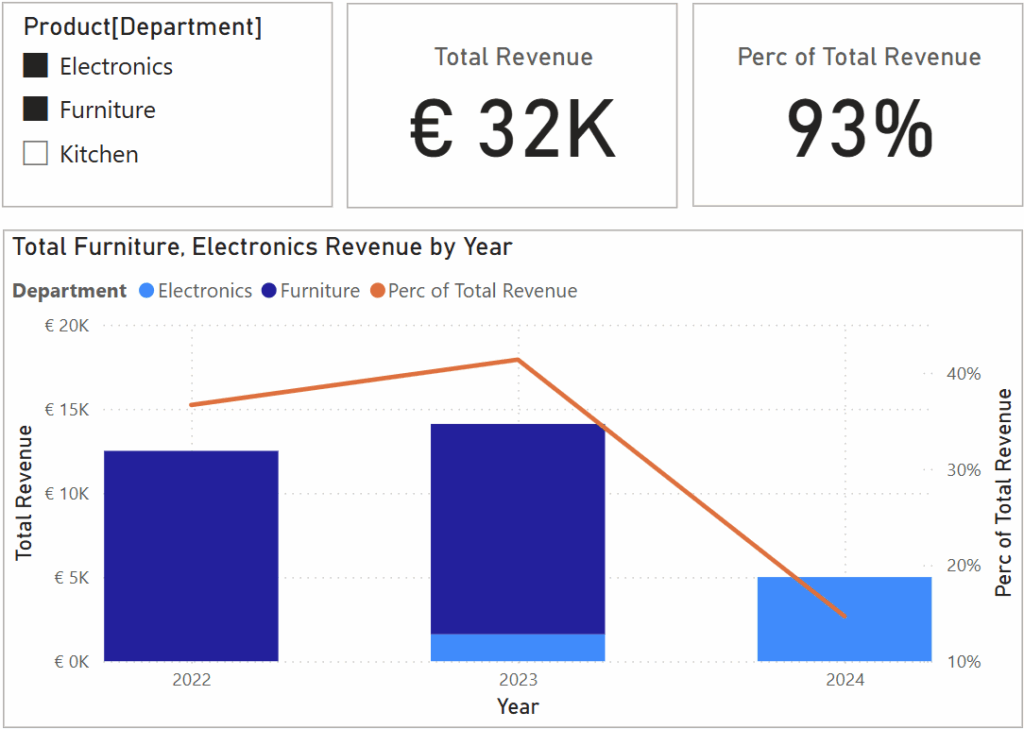Enable the Kitchen department checkbox
Image resolution: width=1024 pixels, height=729 pixels.
pyautogui.click(x=36, y=154)
